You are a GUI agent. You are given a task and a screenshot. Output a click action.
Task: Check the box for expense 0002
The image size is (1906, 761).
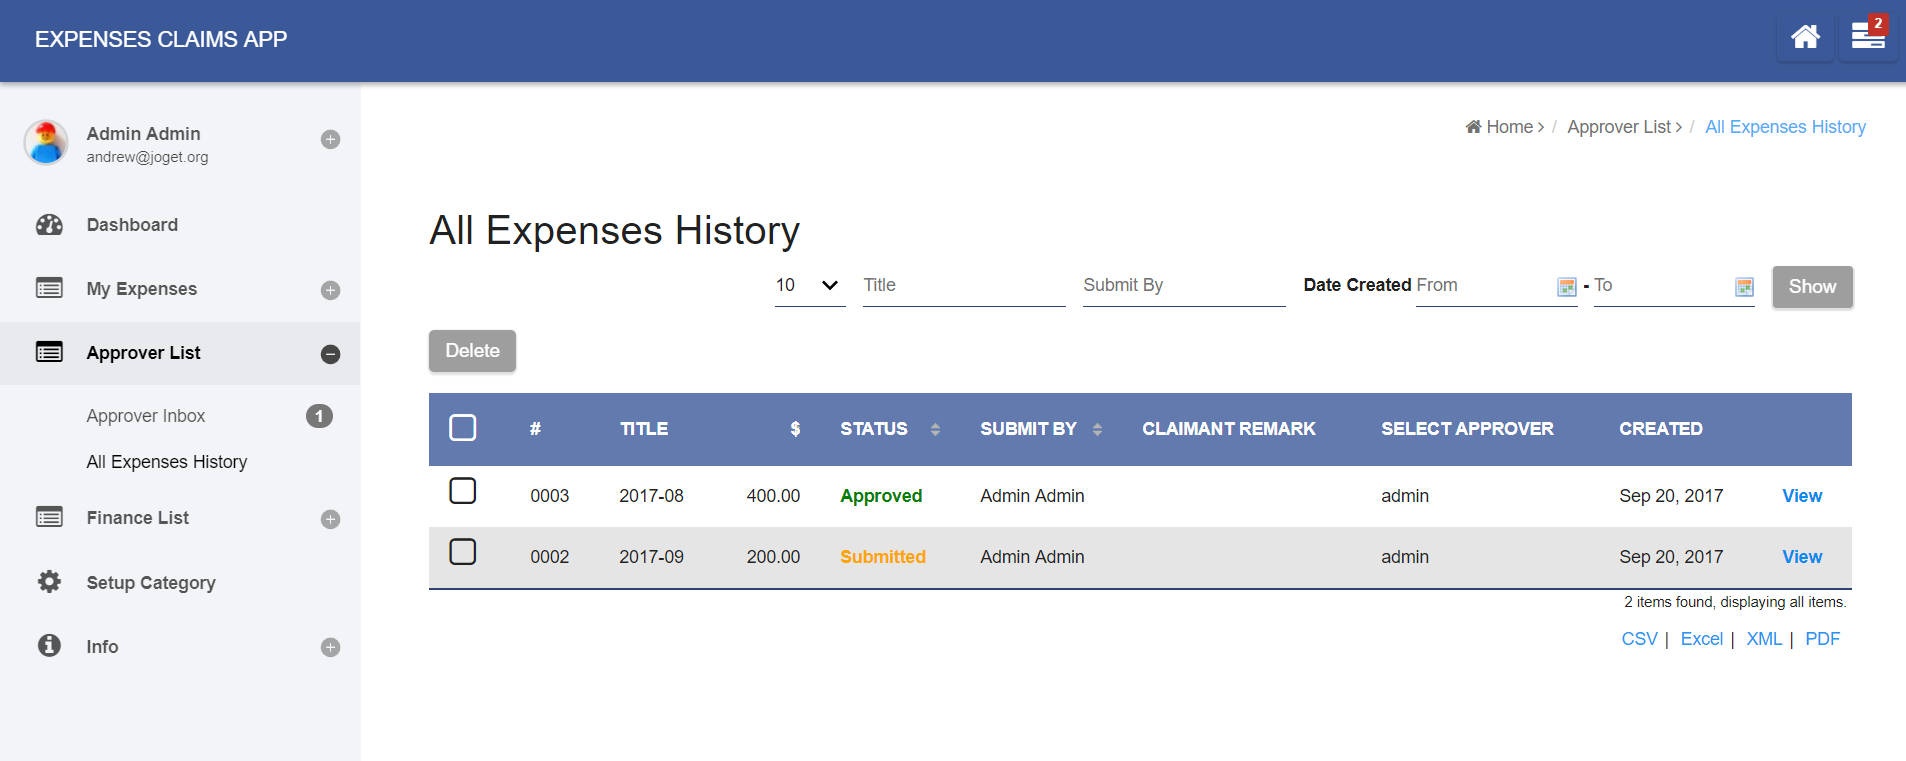pos(463,552)
